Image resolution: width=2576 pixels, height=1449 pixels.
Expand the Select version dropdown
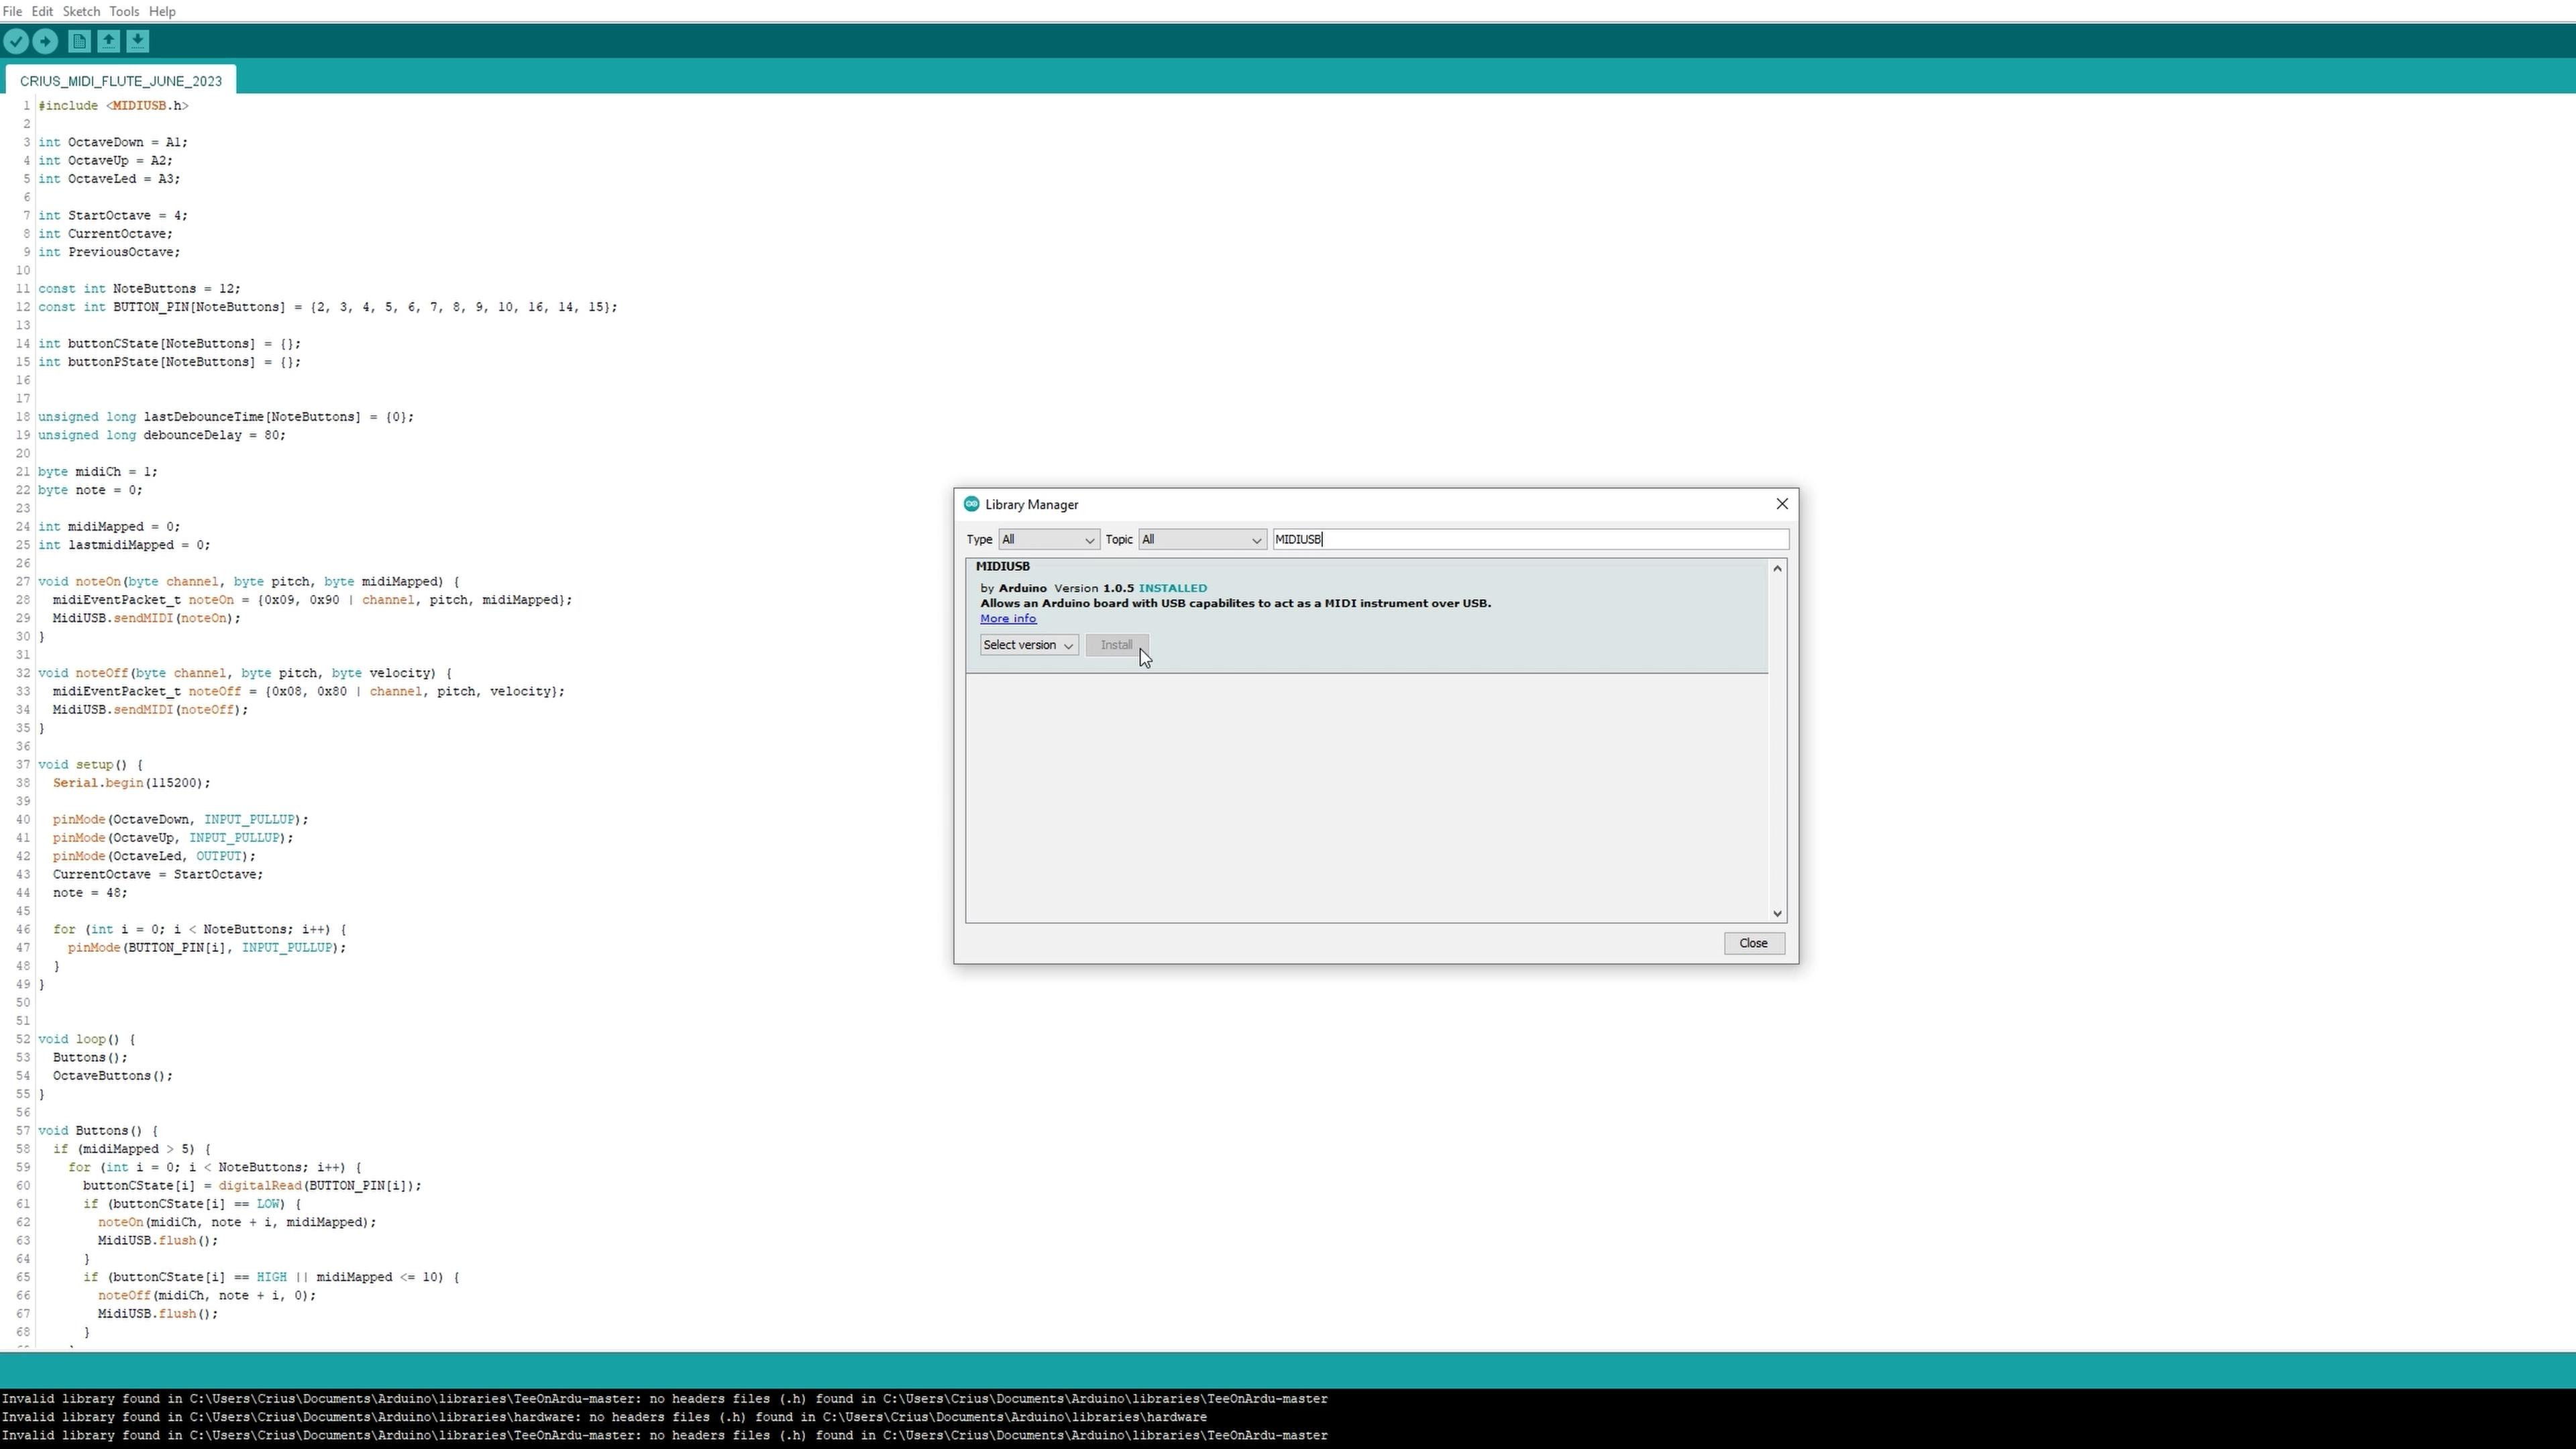(1028, 645)
